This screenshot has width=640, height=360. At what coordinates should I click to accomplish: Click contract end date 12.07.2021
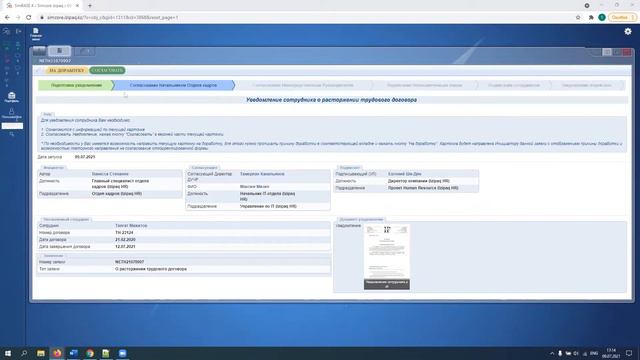click(125, 247)
